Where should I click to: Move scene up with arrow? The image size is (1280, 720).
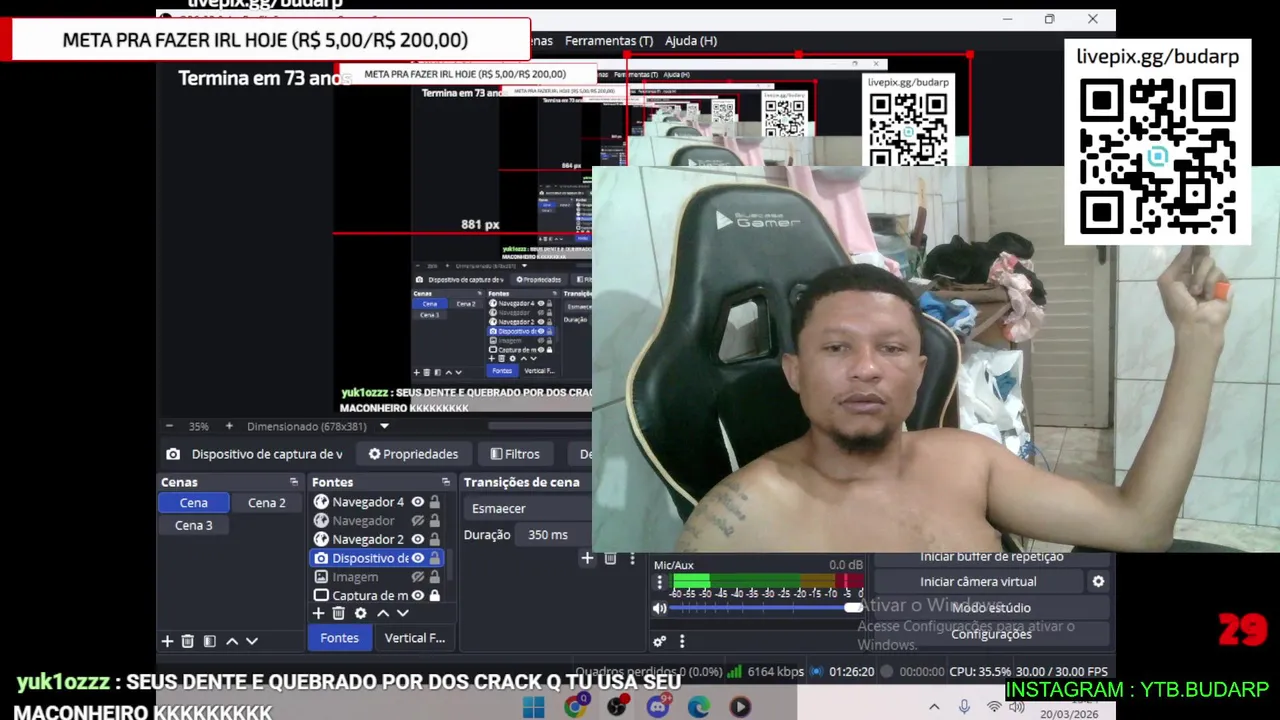232,641
